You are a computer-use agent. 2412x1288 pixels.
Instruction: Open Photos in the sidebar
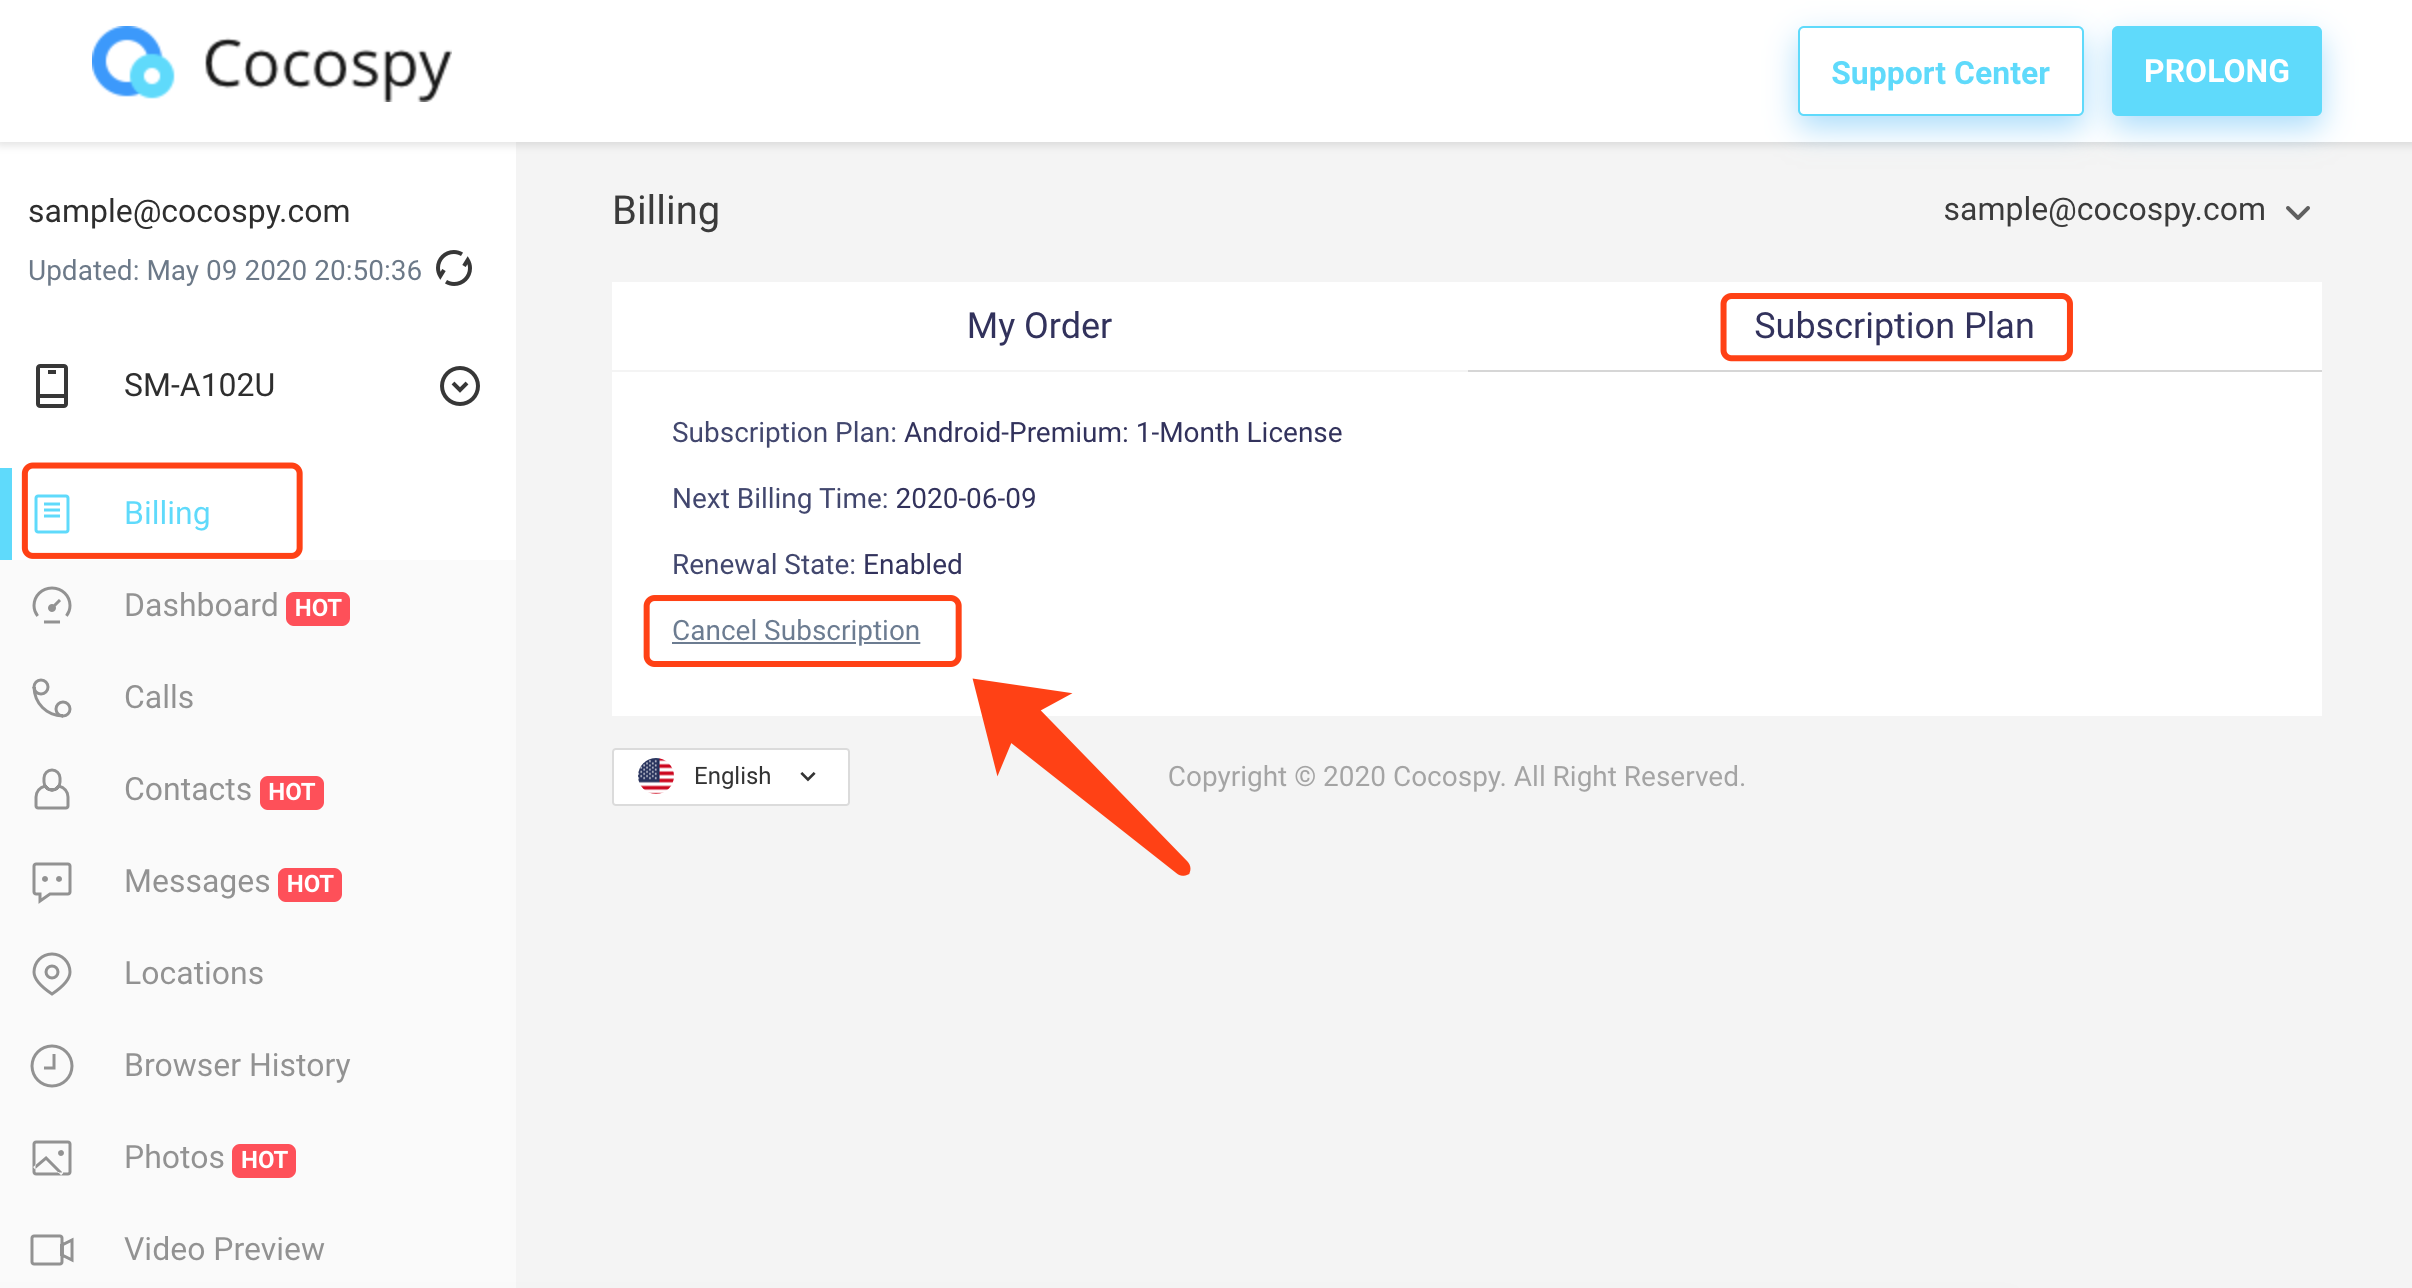(174, 1157)
